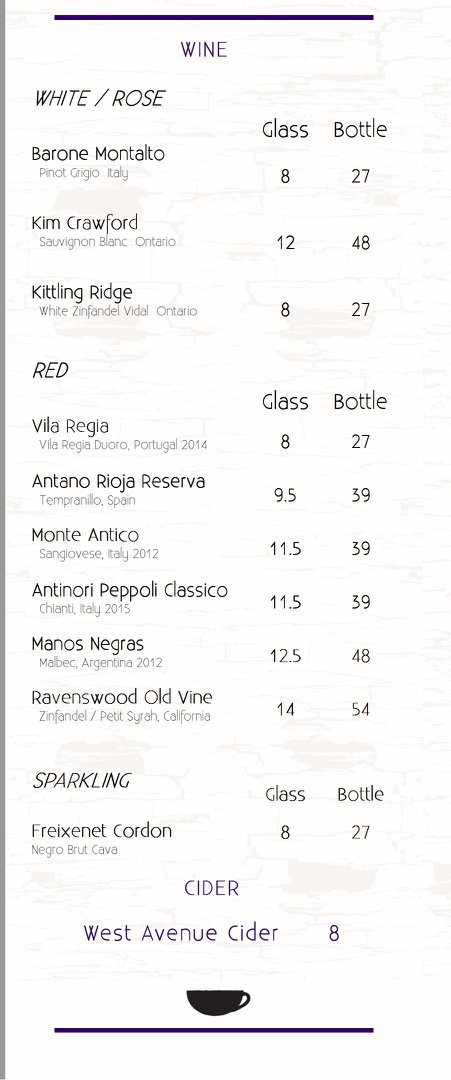Viewport: 451px width, 1080px height.
Task: Click the WHITE / ROSE section title
Action: [98, 98]
